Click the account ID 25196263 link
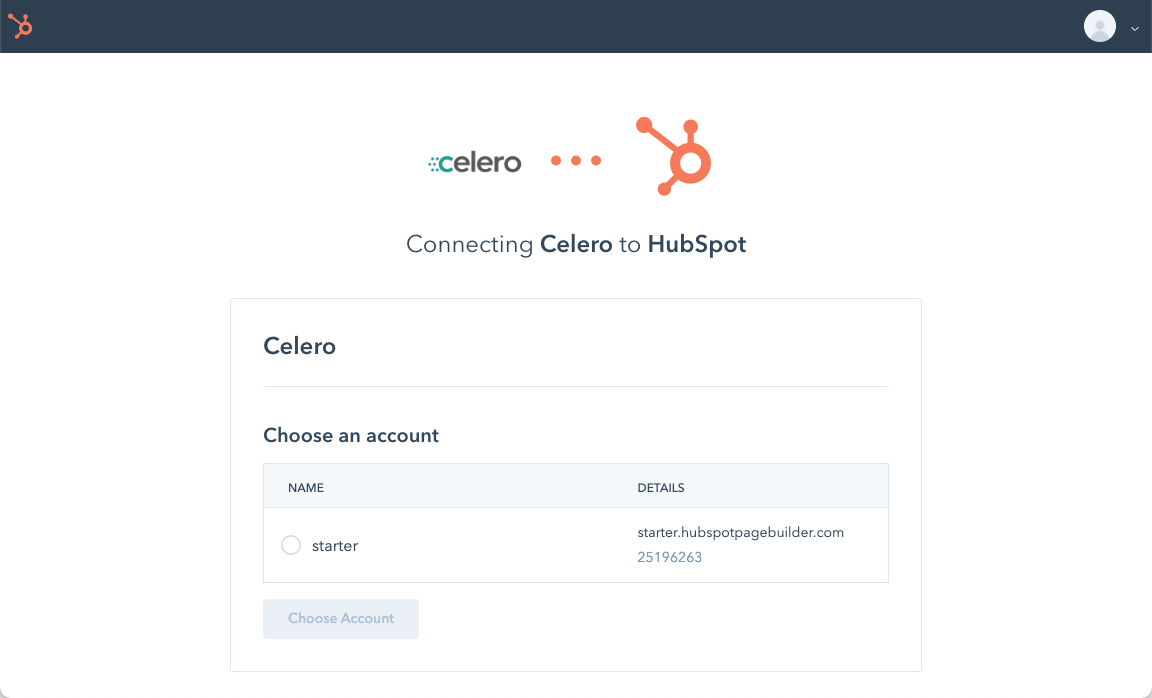The image size is (1152, 698). pos(670,557)
